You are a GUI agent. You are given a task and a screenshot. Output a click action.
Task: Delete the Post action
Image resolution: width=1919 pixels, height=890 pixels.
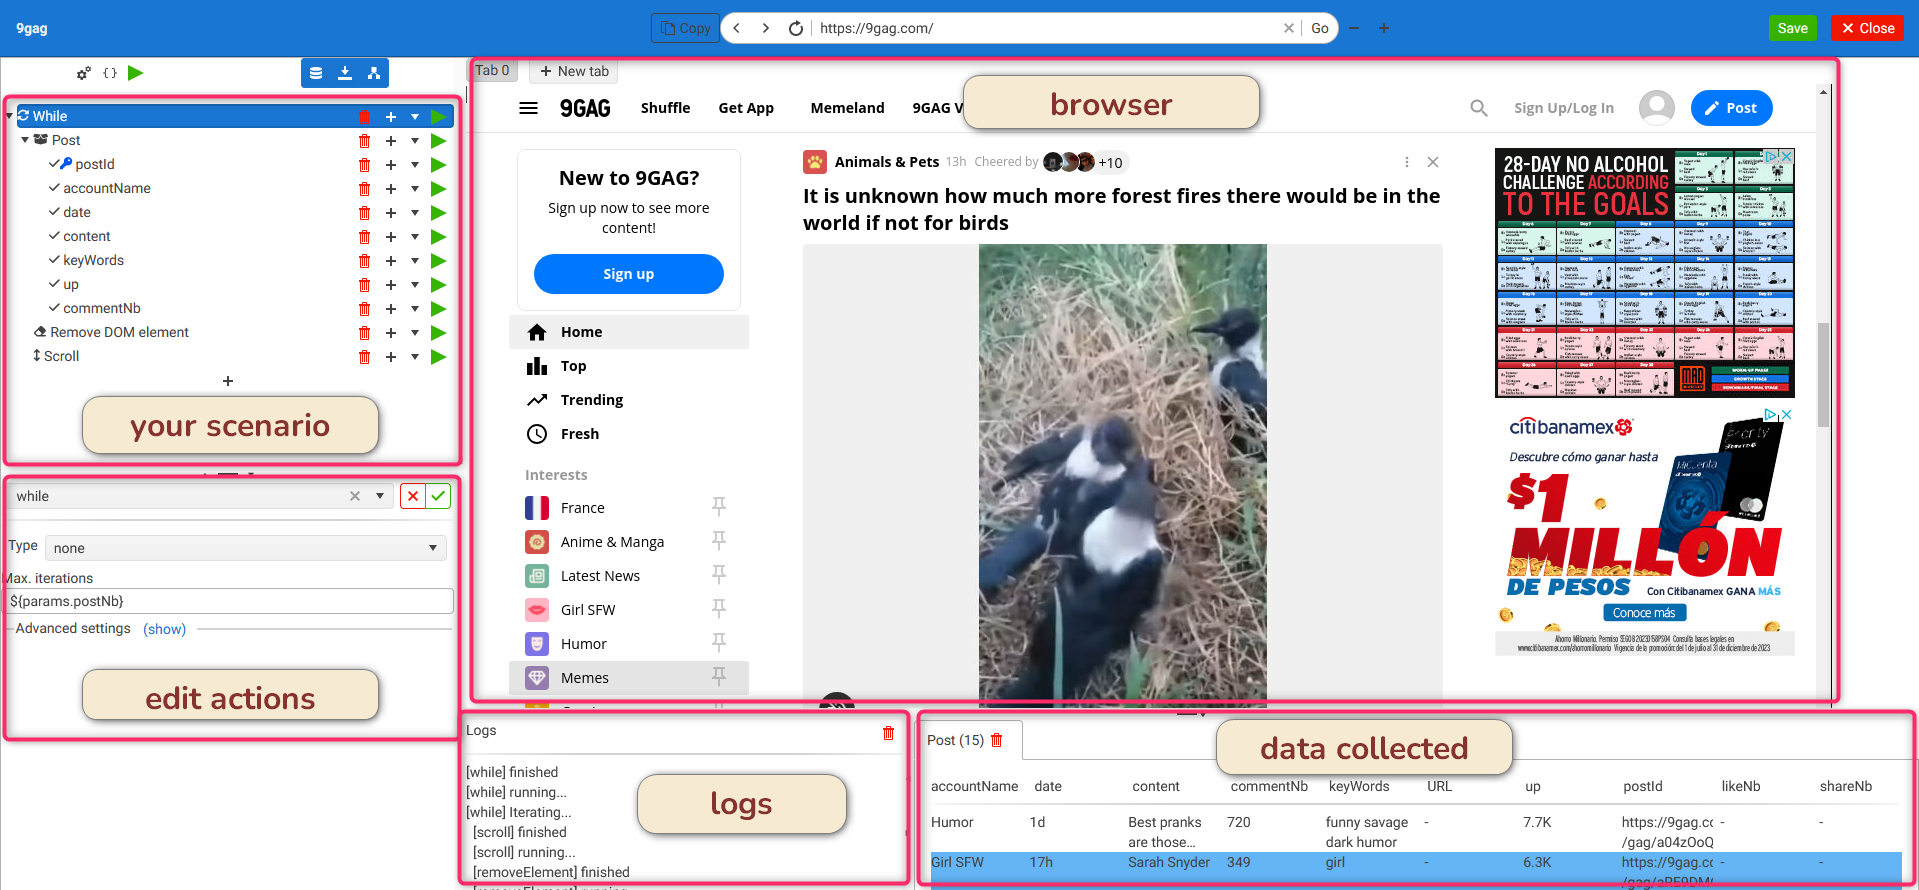point(364,141)
